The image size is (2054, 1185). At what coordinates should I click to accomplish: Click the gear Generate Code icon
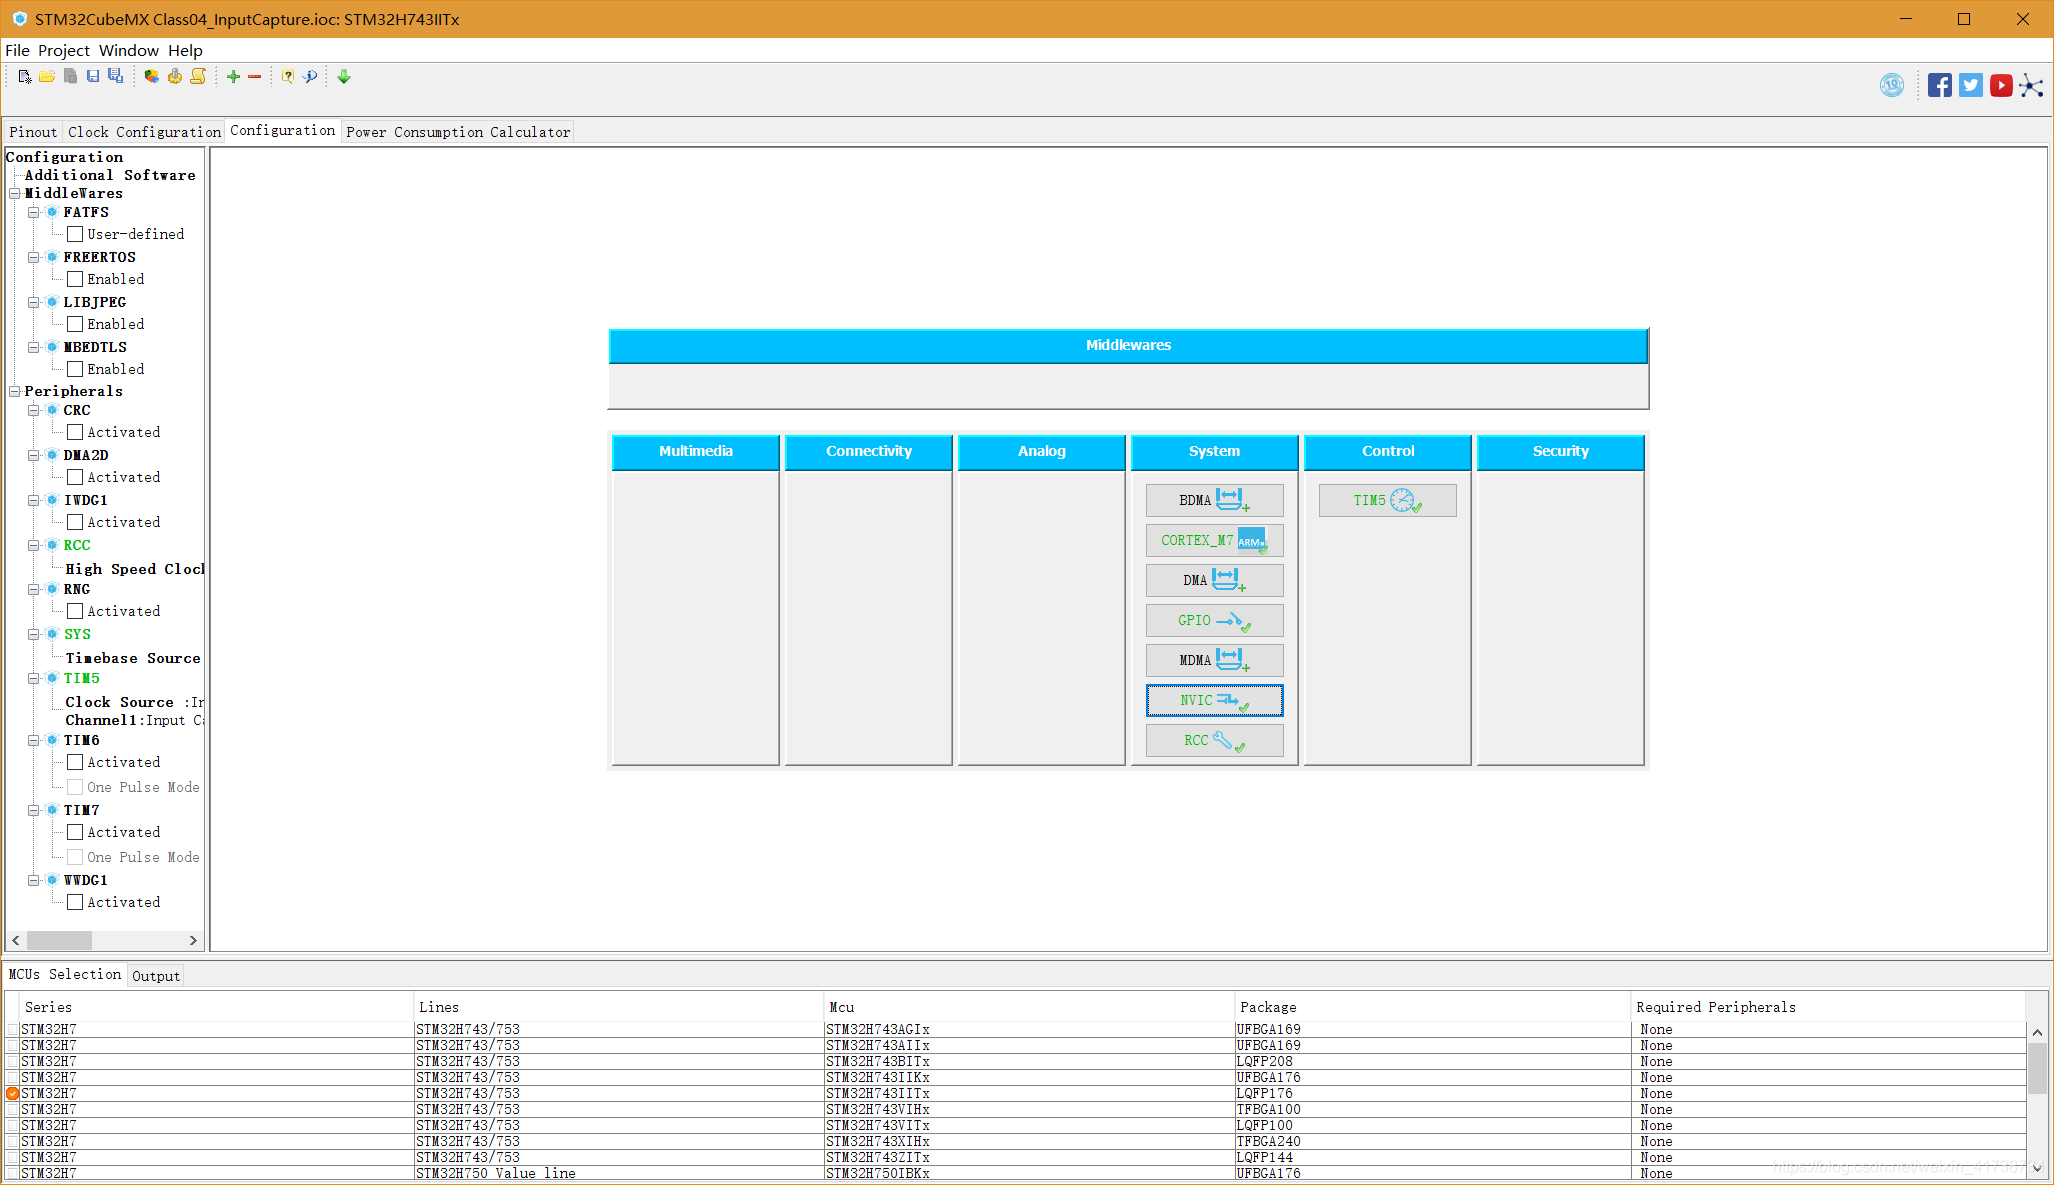[x=175, y=77]
